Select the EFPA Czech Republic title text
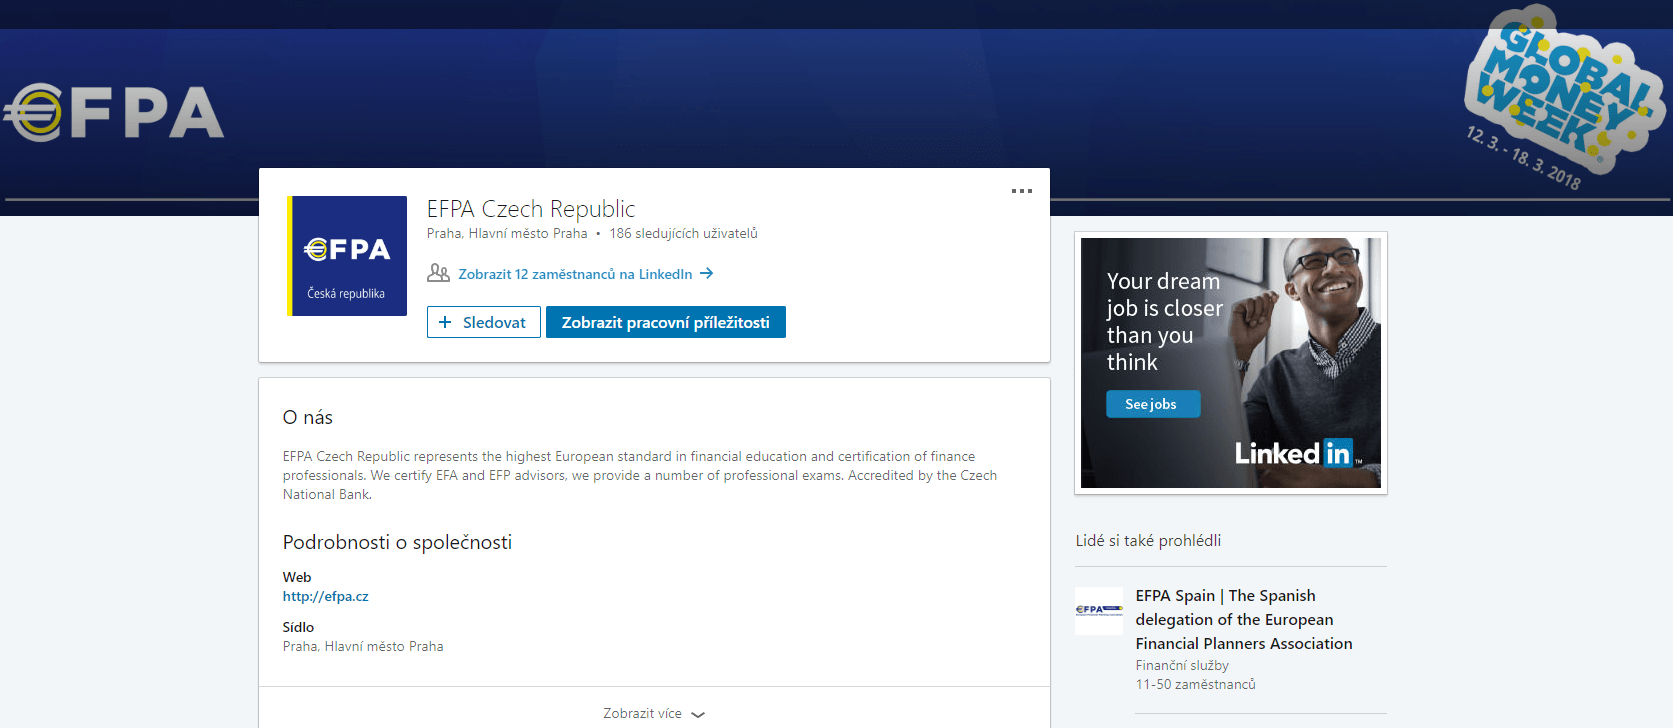This screenshot has height=728, width=1673. click(531, 209)
